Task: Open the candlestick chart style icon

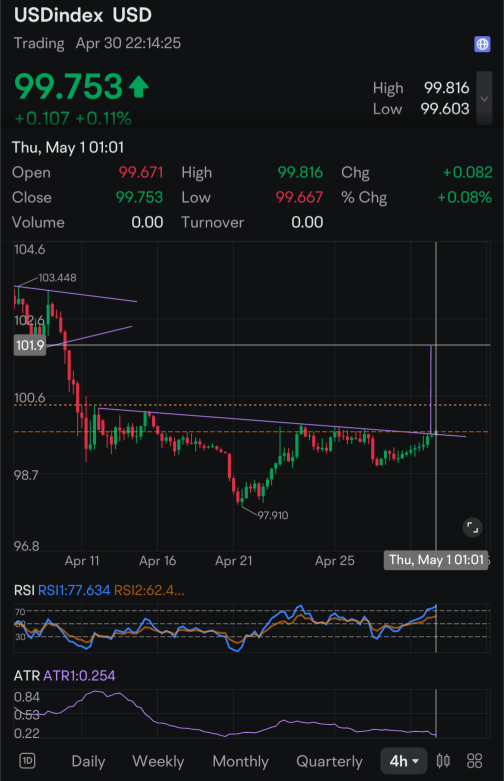Action: (x=443, y=761)
